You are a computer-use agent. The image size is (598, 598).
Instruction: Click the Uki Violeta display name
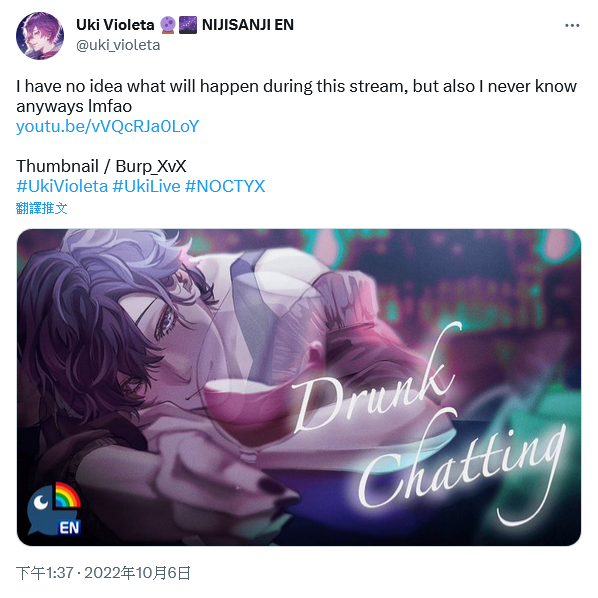tap(115, 25)
